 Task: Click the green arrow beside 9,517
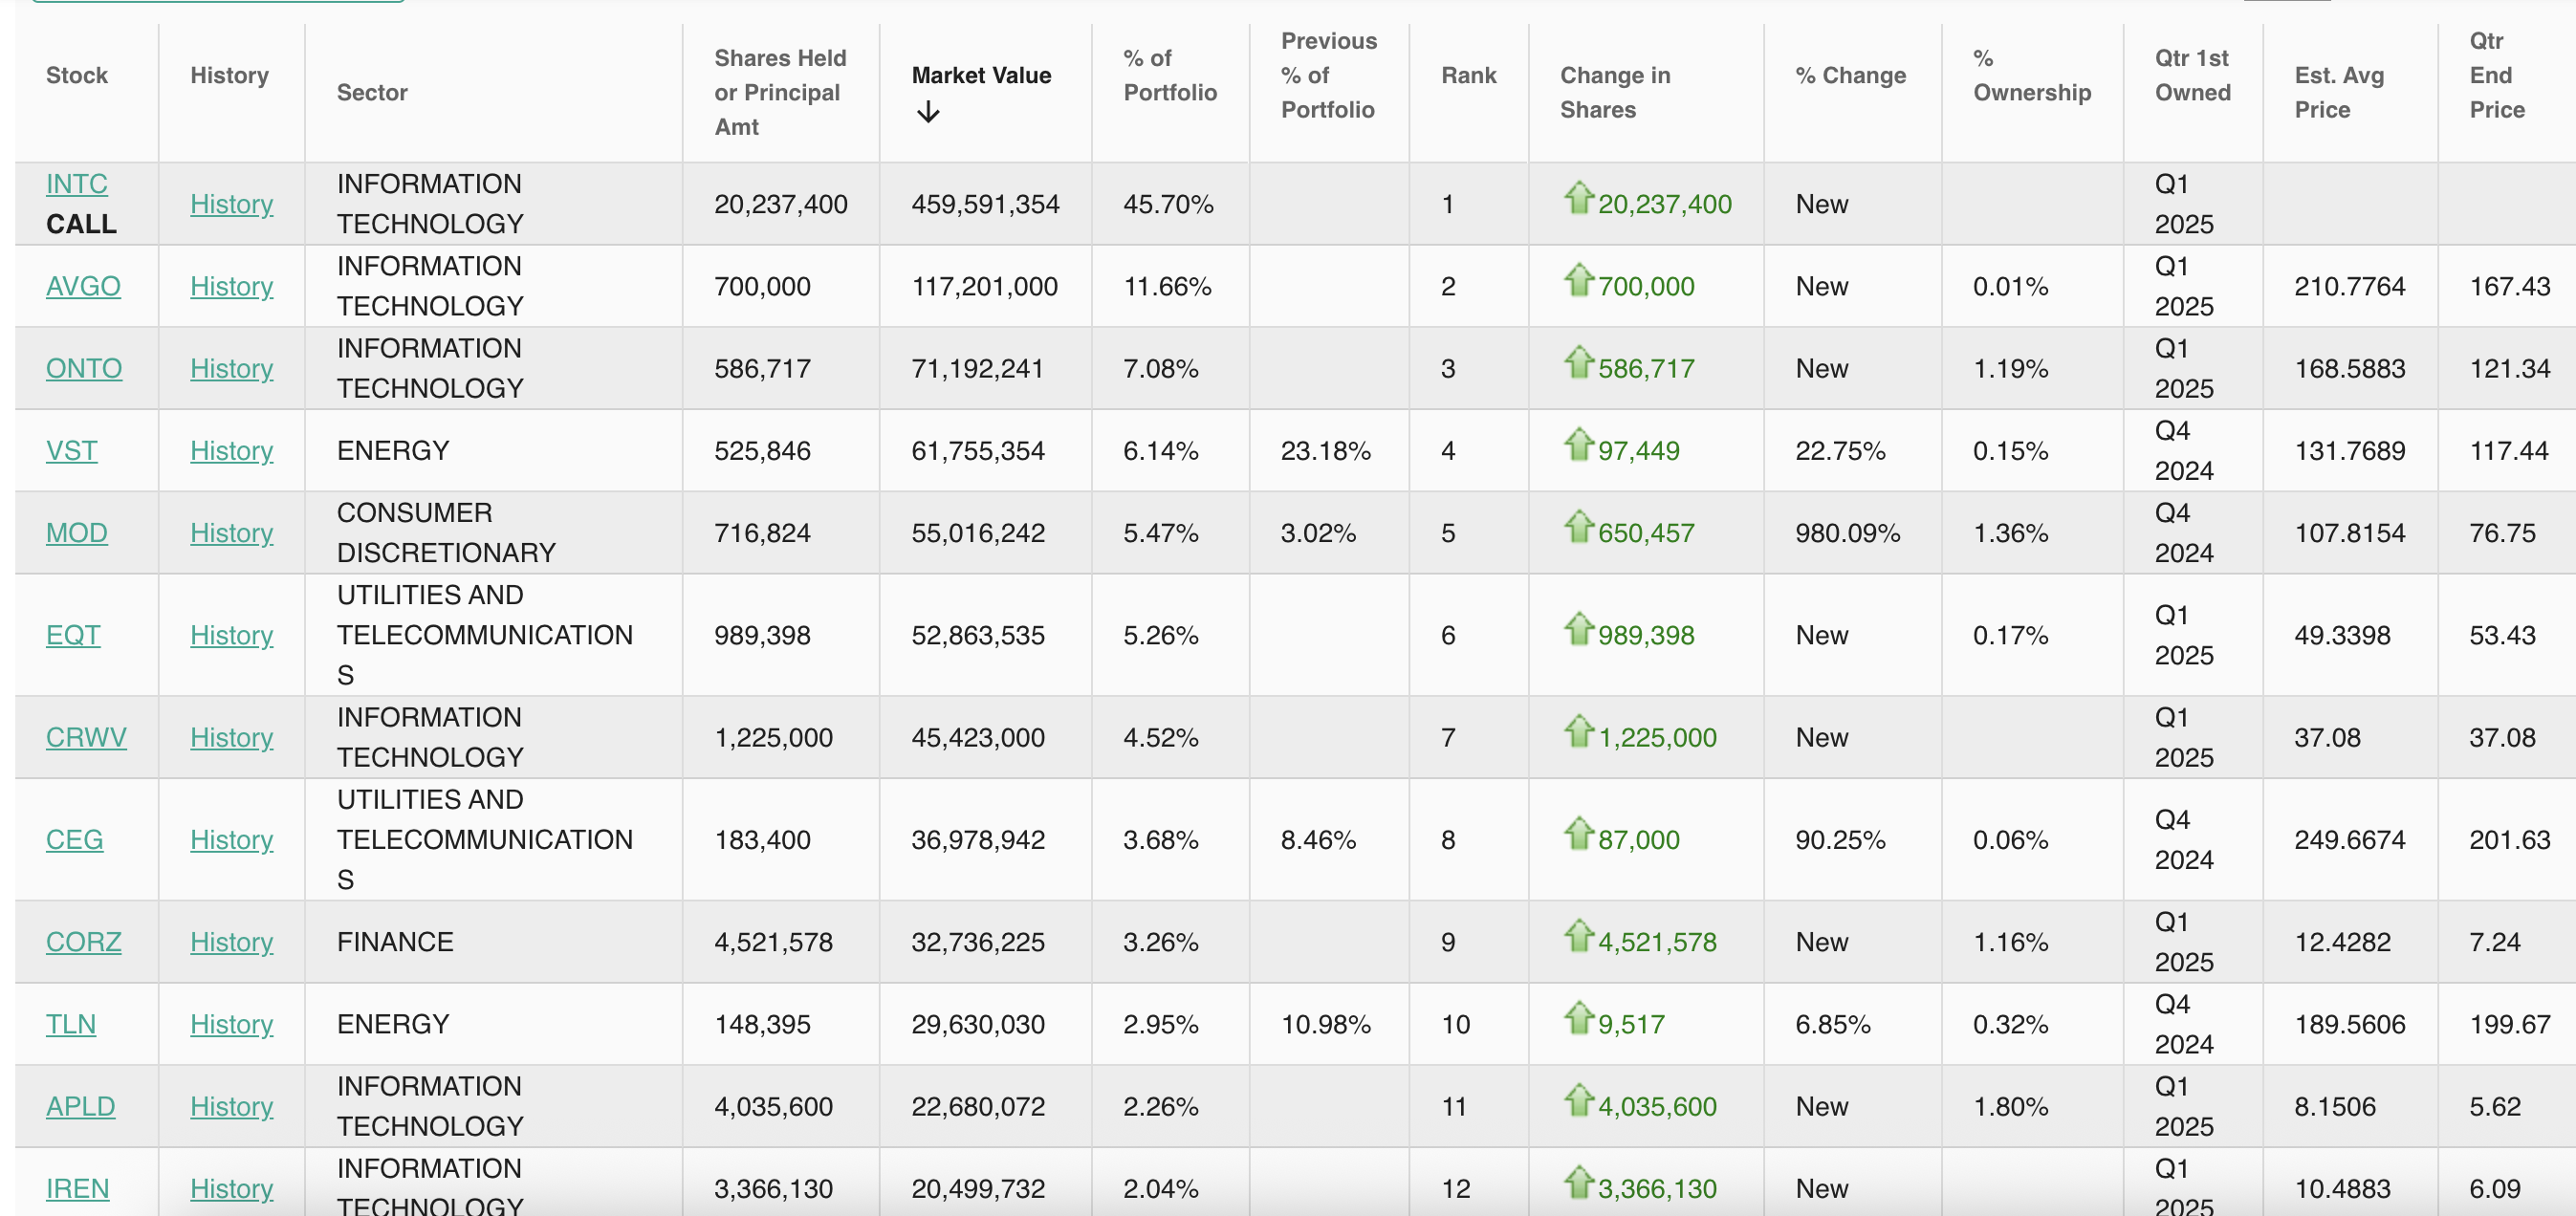pos(1578,1018)
